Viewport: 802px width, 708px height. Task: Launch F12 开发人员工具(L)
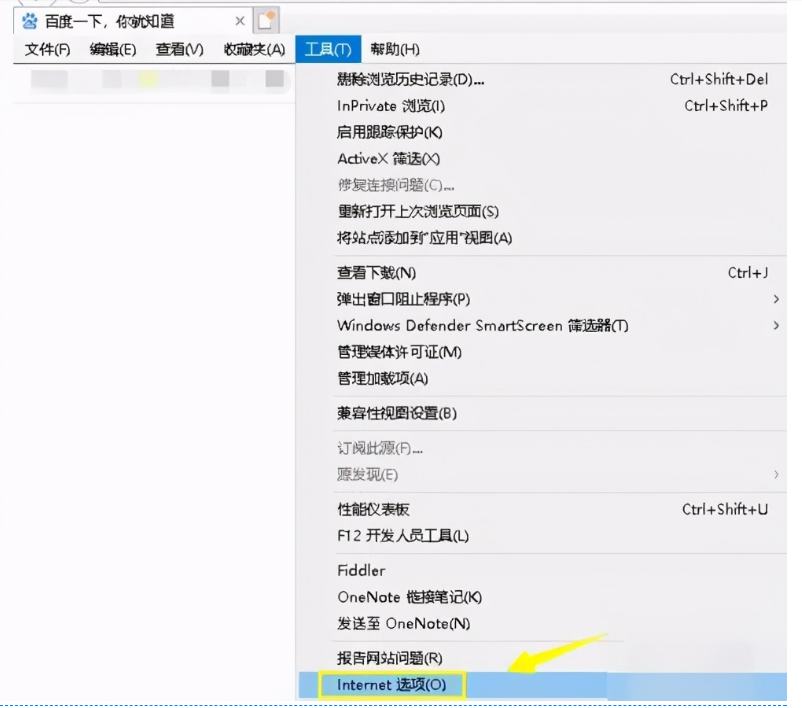[x=402, y=536]
